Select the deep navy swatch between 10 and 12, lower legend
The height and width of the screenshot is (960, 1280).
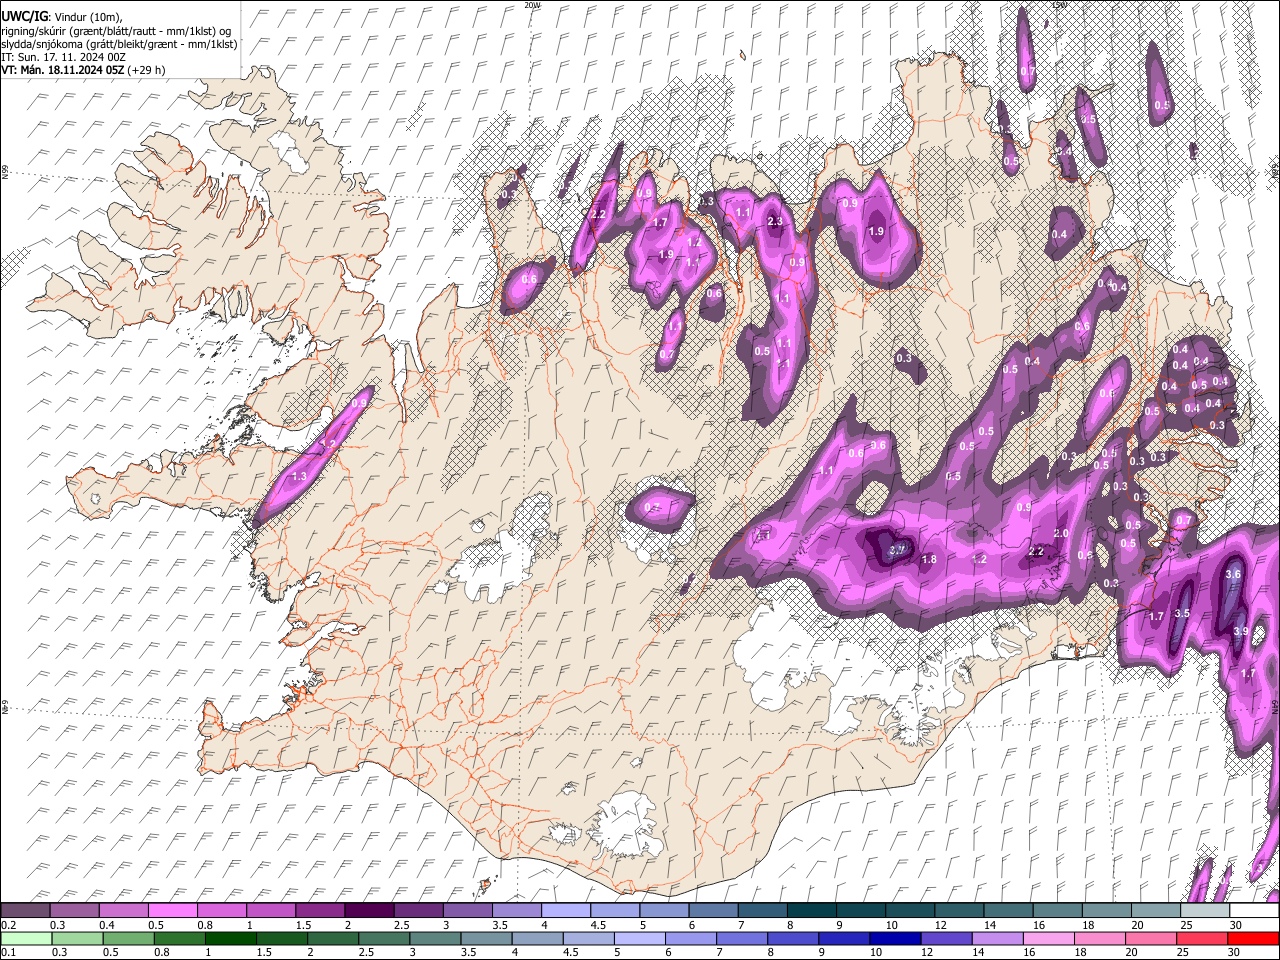pos(896,938)
